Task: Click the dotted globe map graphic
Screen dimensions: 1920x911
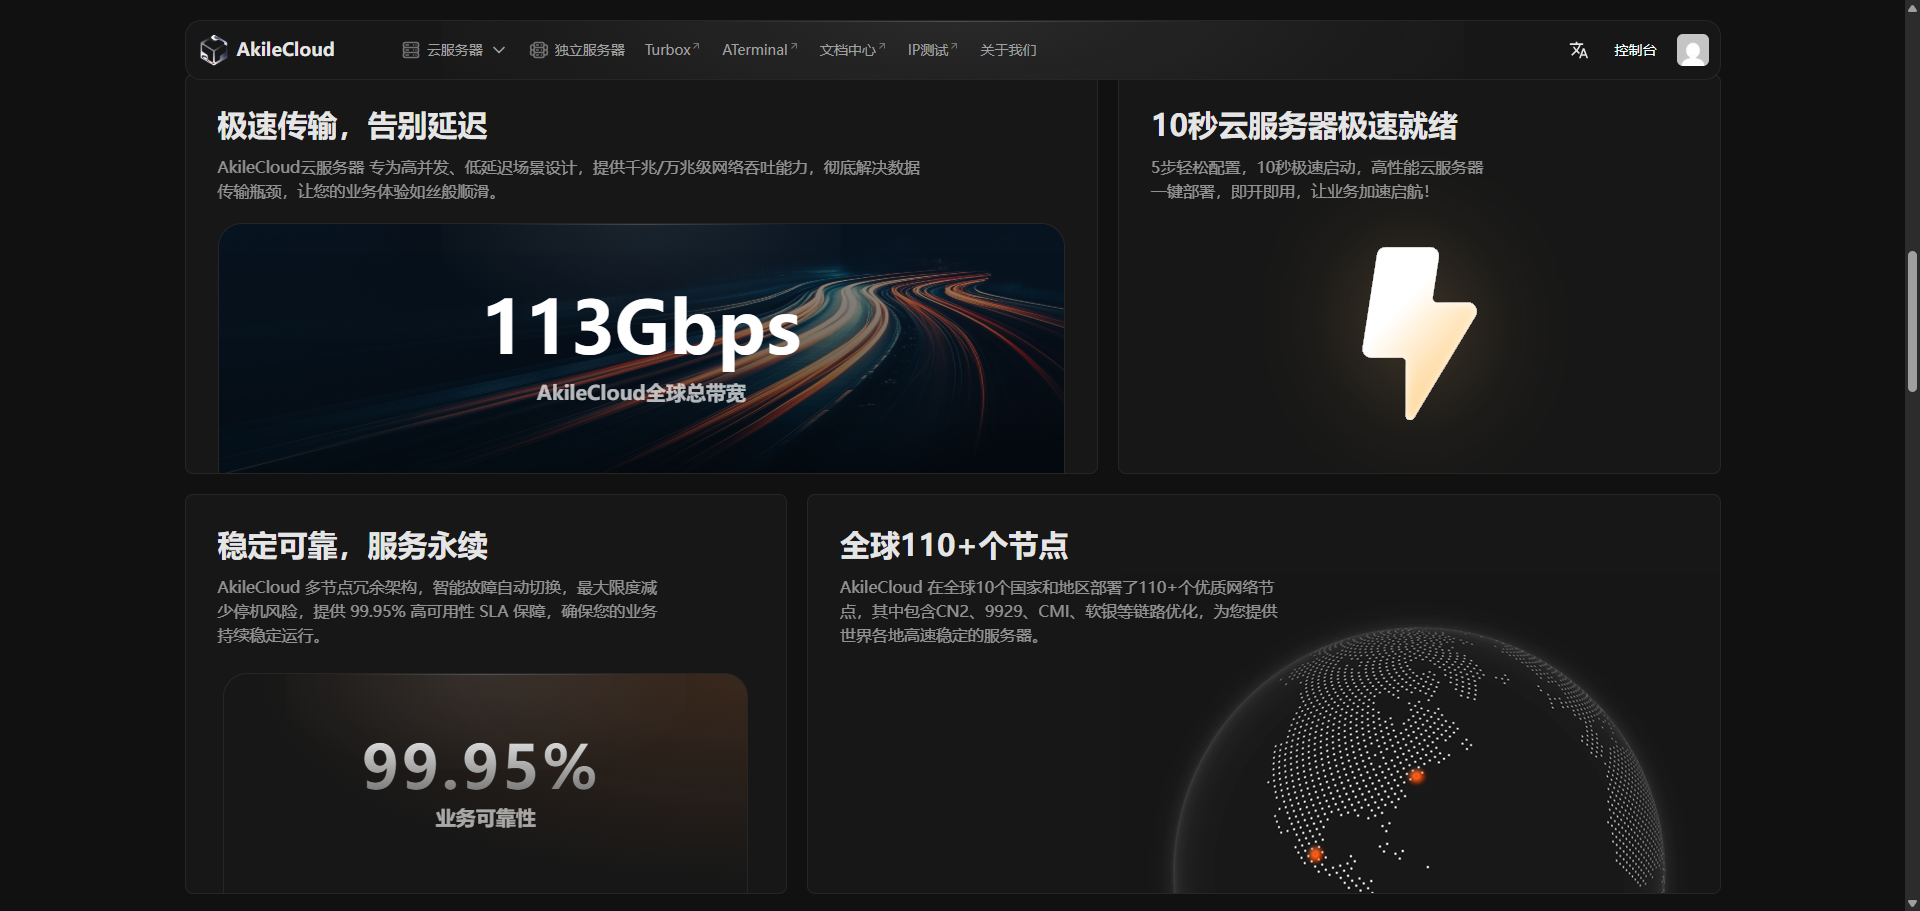Action: click(x=1420, y=761)
